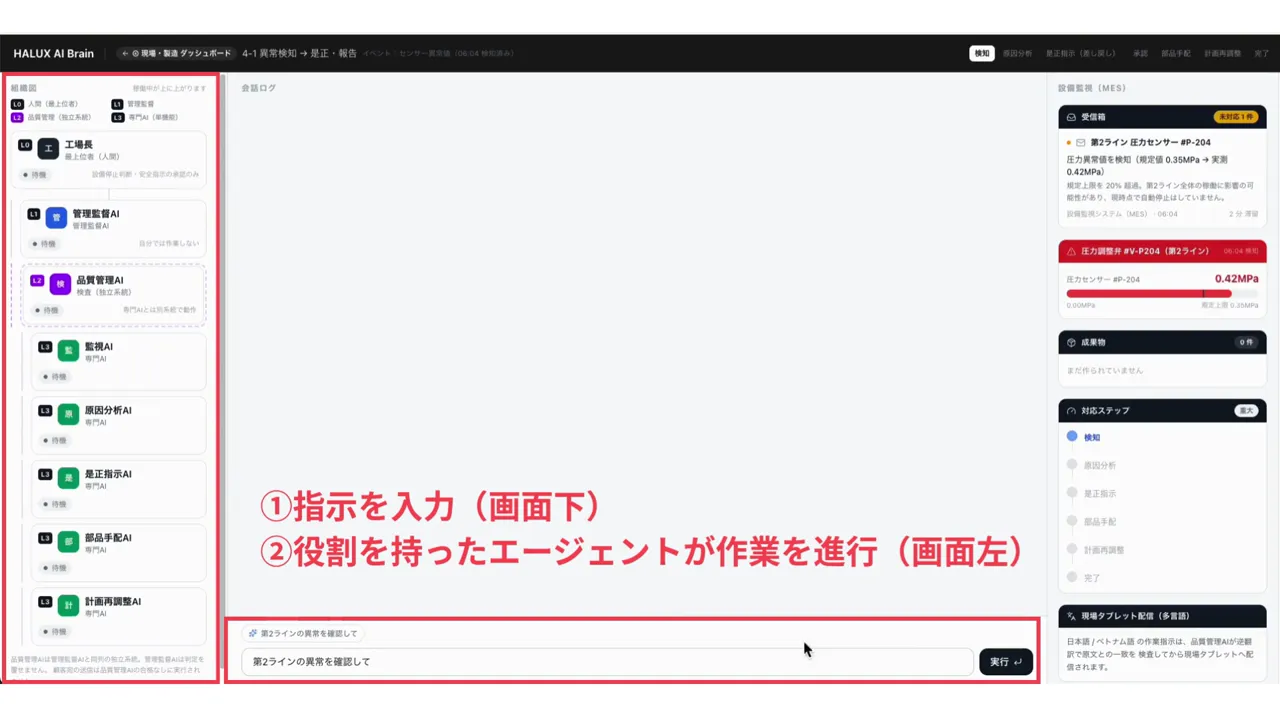The height and width of the screenshot is (720, 1280).
Task: Click the purple L2 legend badge for 品質管理（独立系統）
Action: (17, 117)
